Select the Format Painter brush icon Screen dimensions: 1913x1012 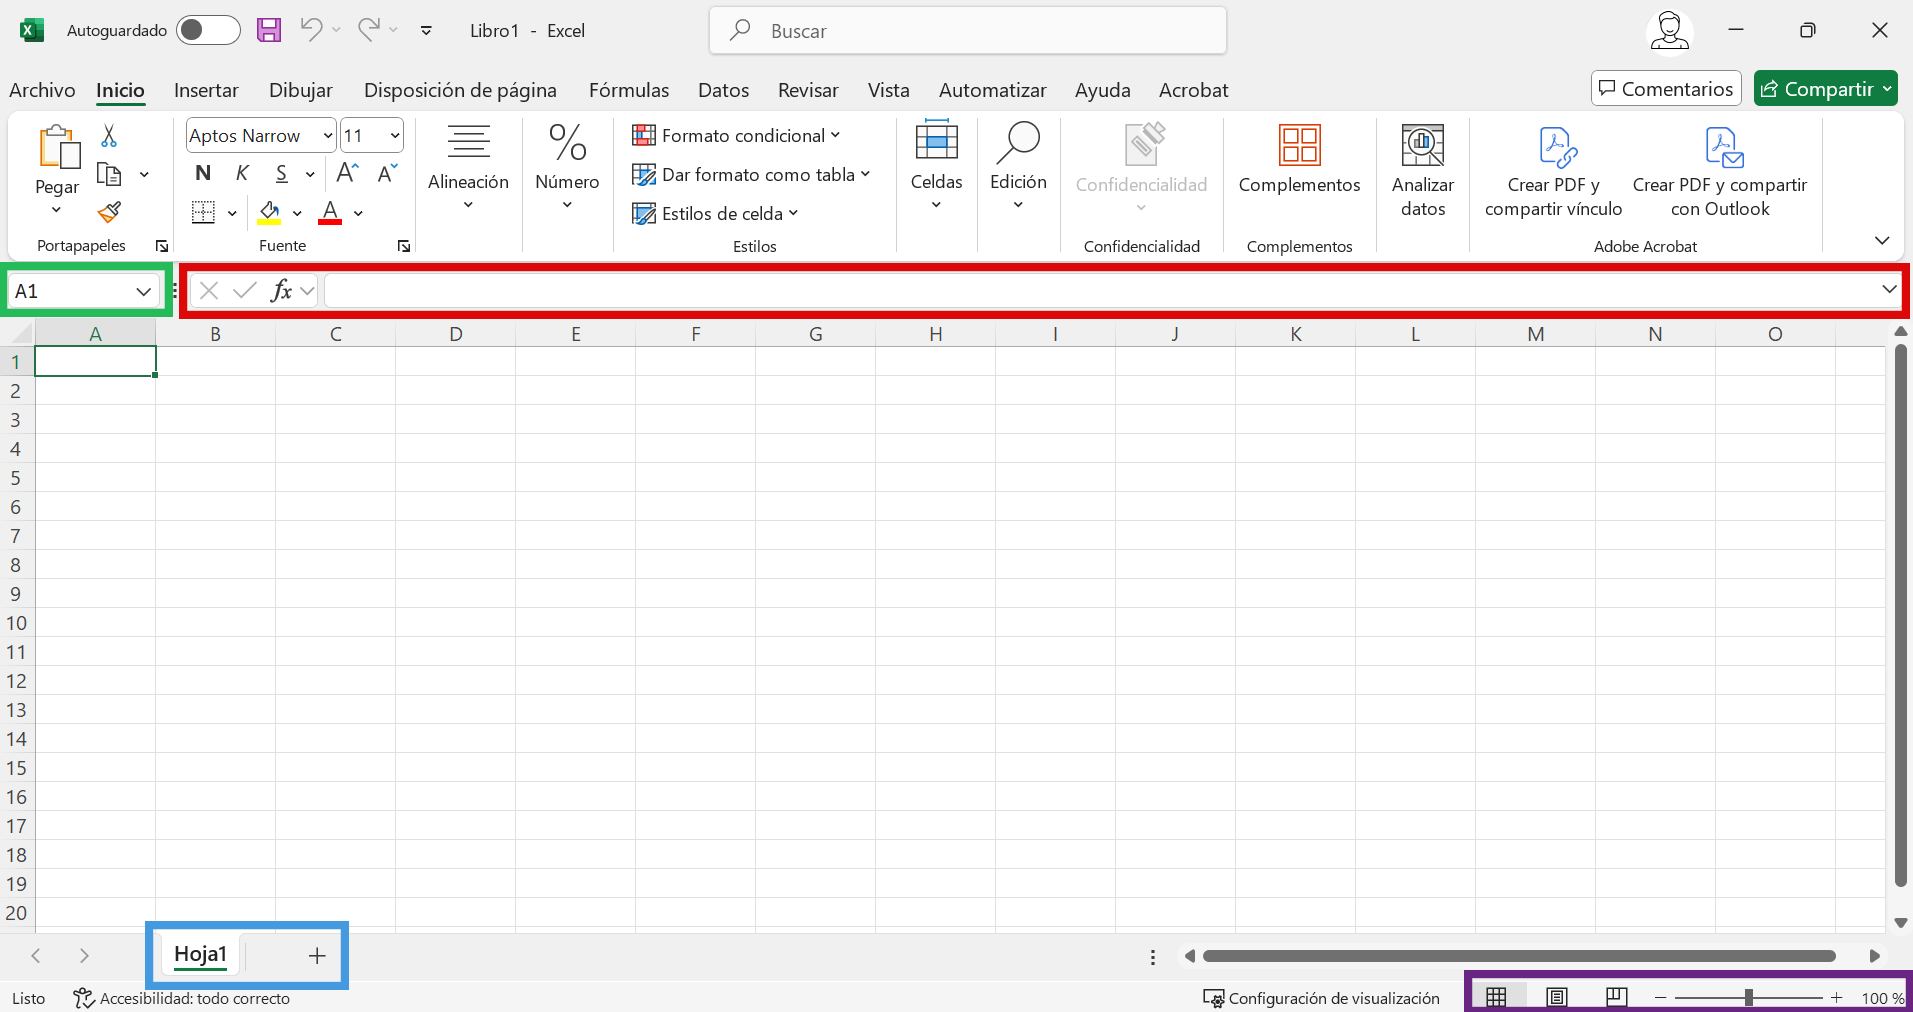(109, 212)
